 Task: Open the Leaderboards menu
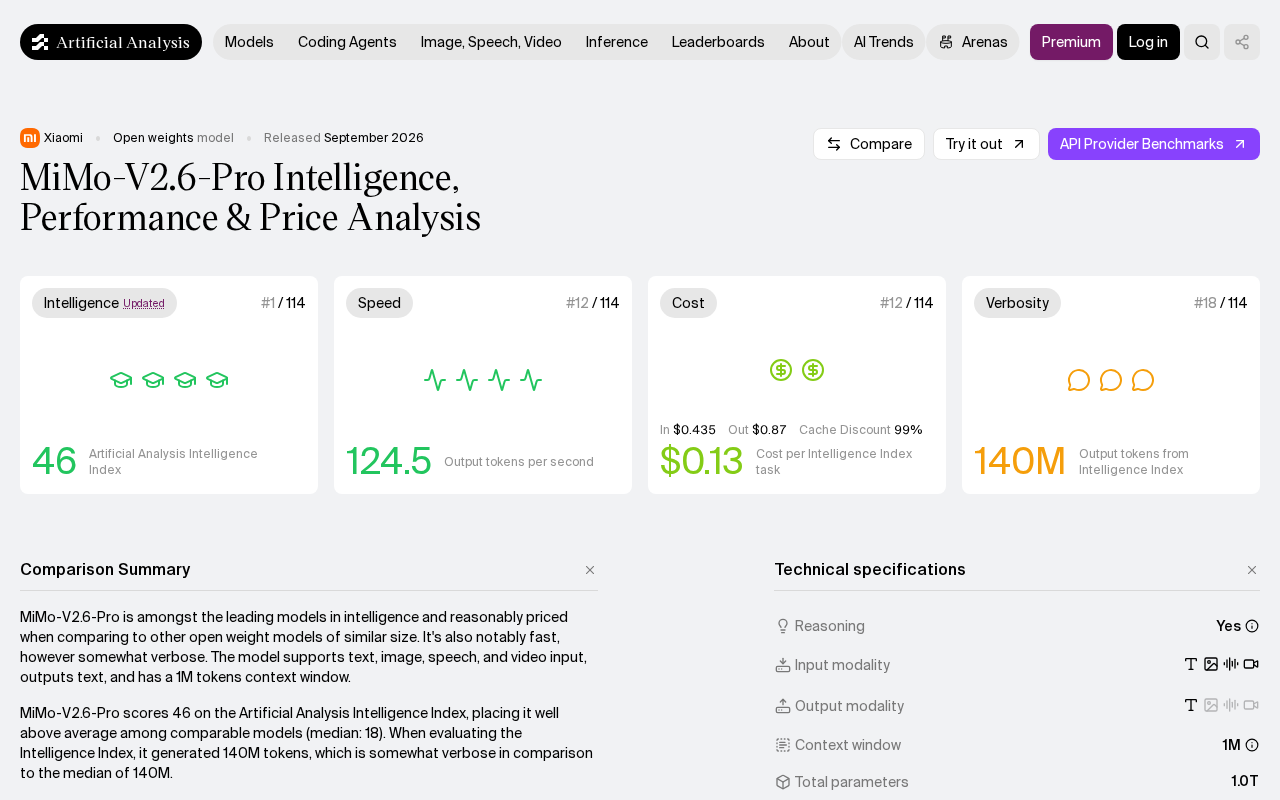click(718, 42)
